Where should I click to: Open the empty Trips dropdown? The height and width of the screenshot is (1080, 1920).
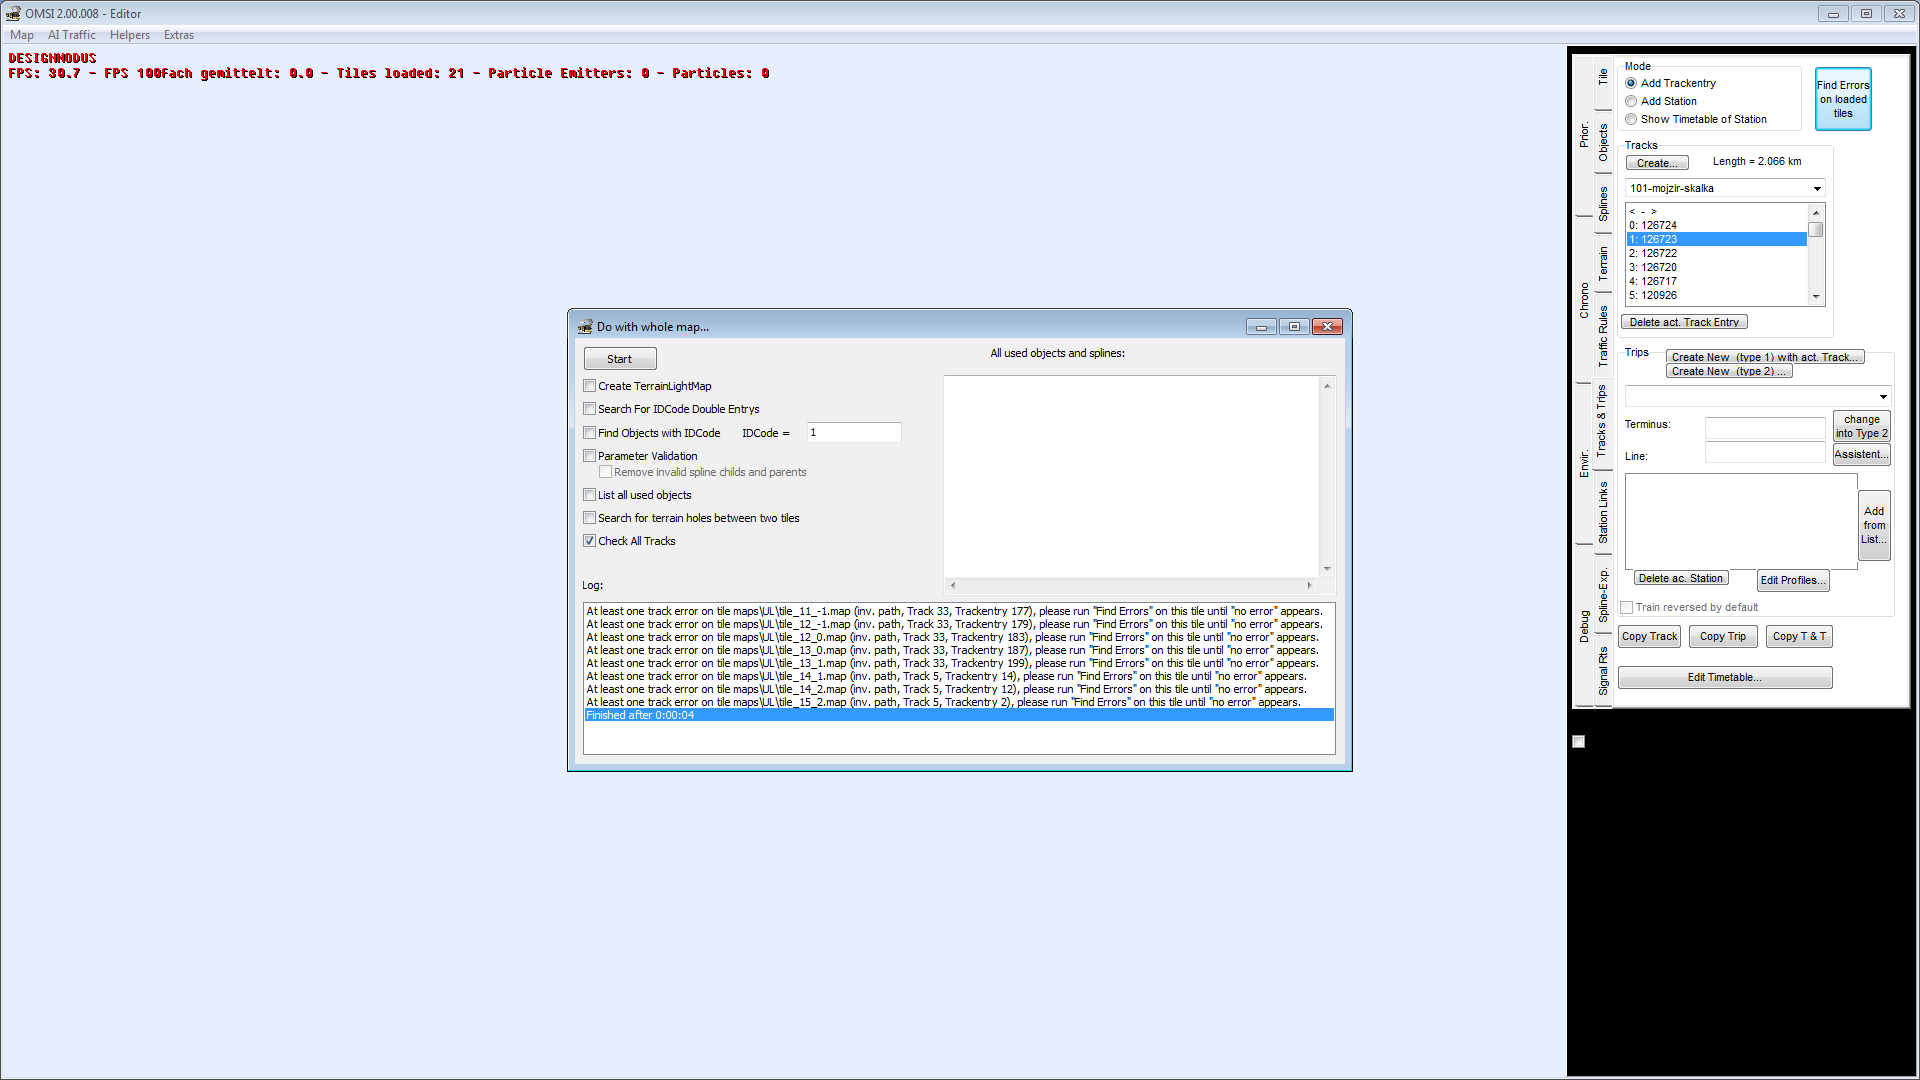coord(1882,397)
